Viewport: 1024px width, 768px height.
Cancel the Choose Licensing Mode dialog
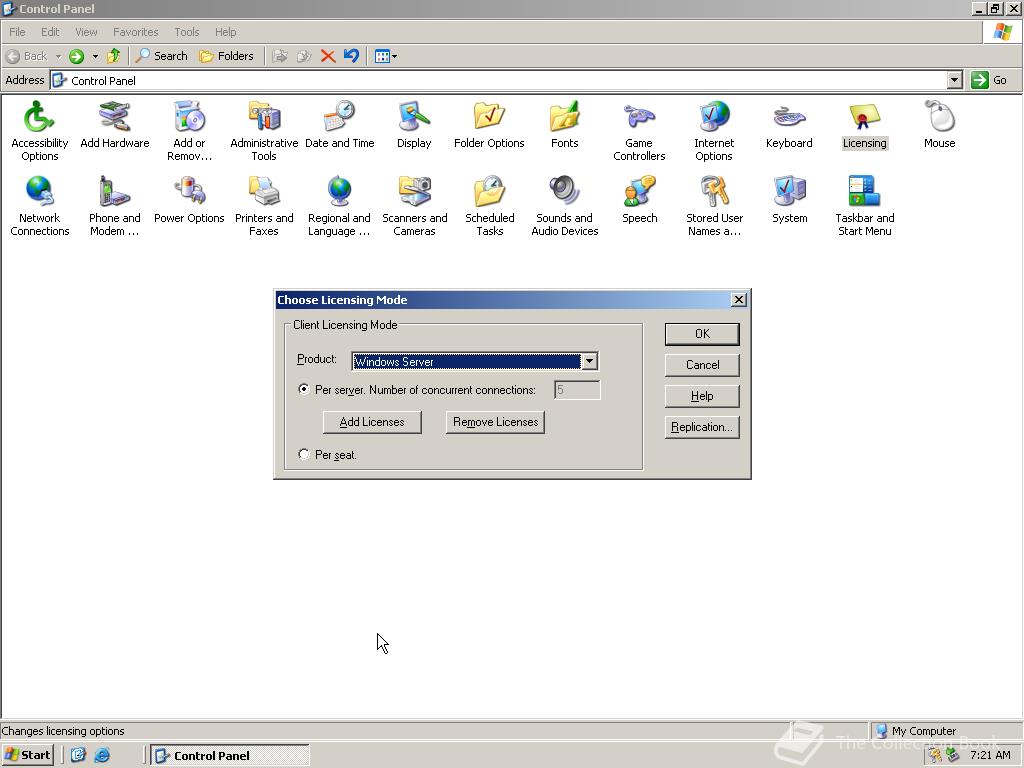pyautogui.click(x=702, y=365)
